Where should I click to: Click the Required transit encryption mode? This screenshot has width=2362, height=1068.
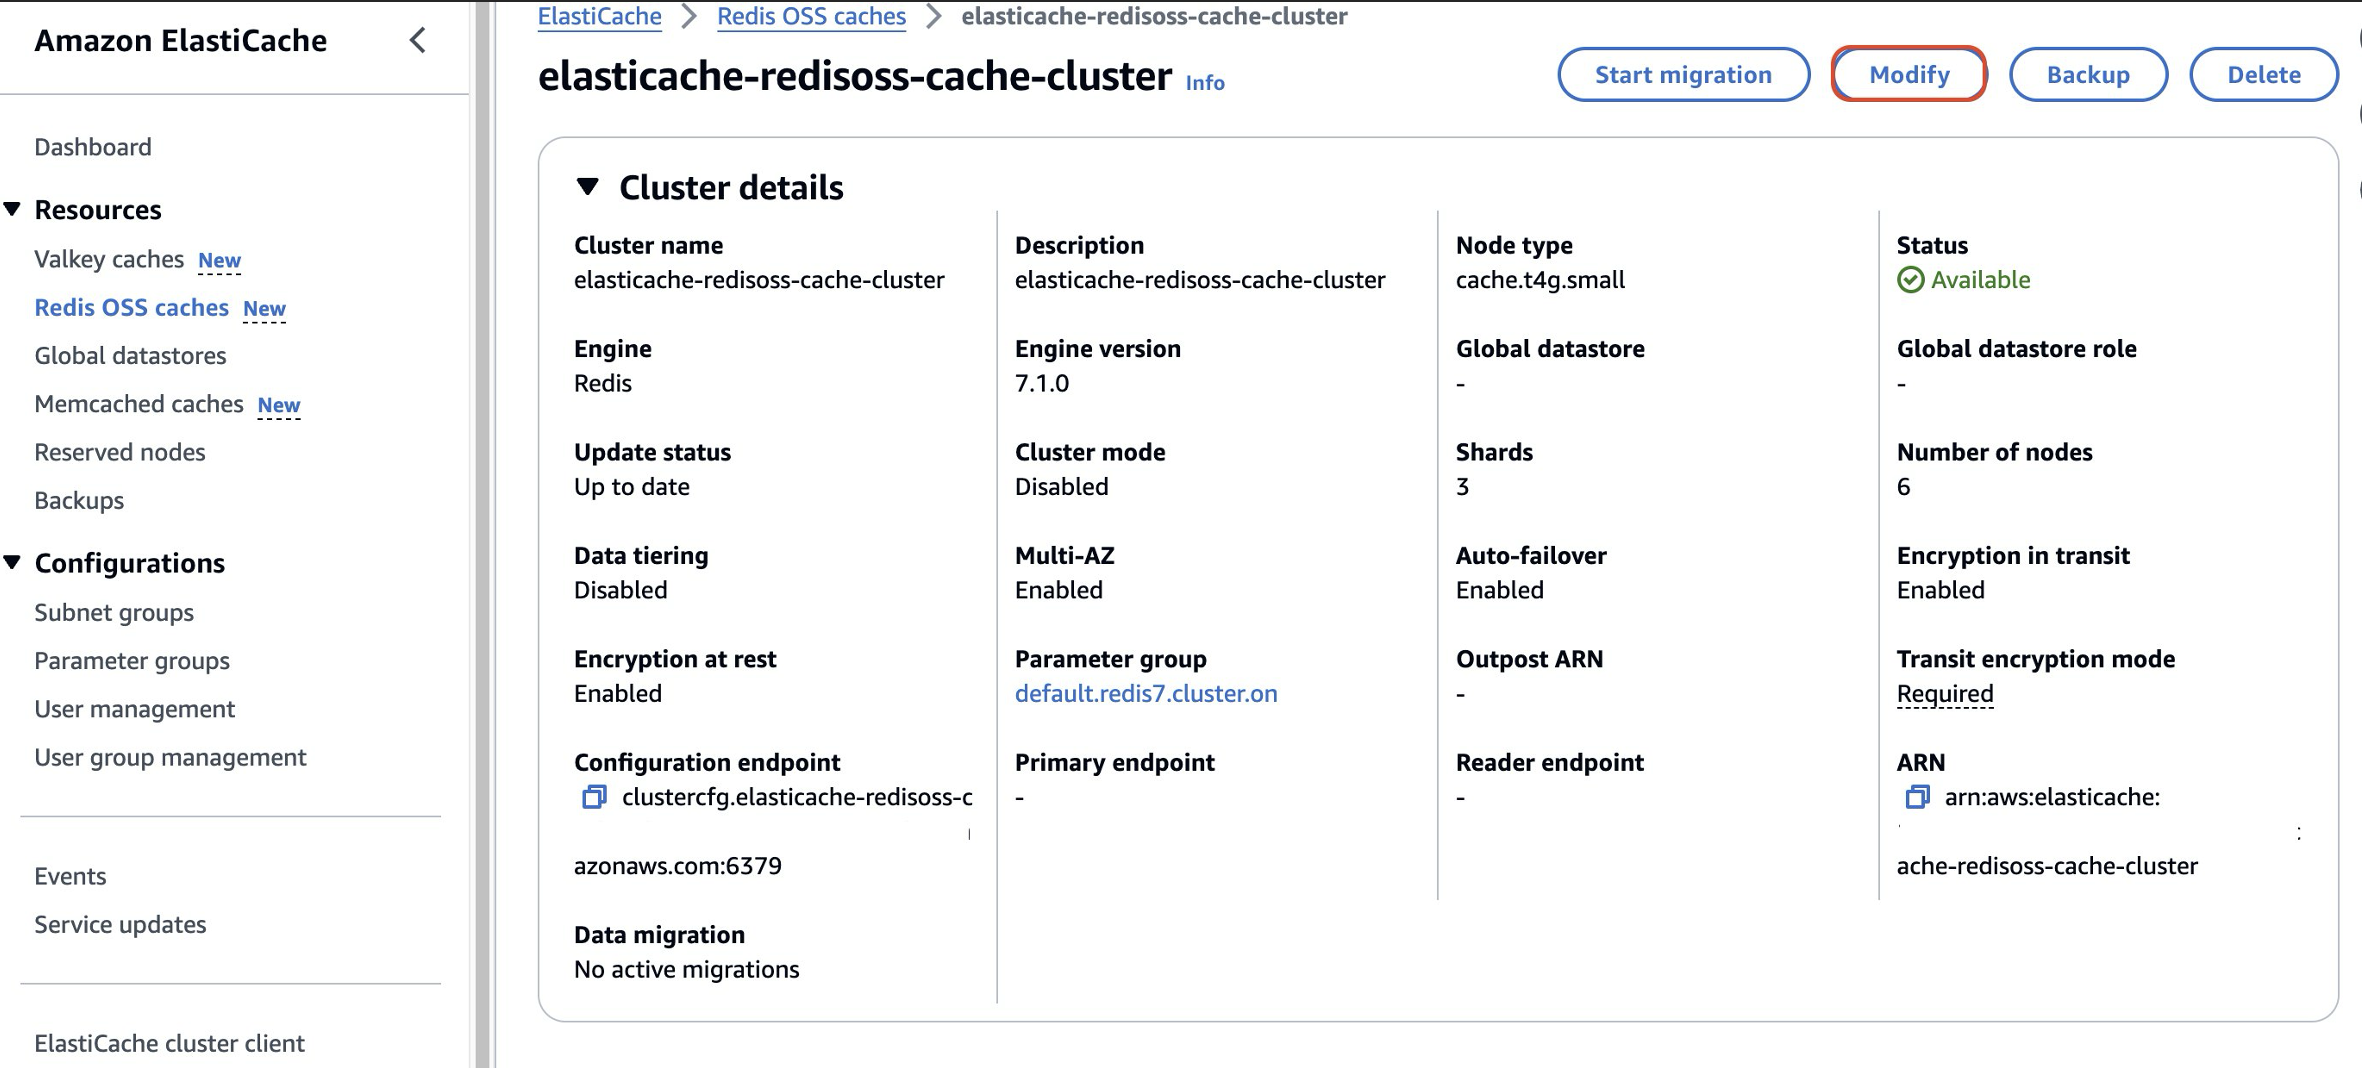click(x=1944, y=693)
